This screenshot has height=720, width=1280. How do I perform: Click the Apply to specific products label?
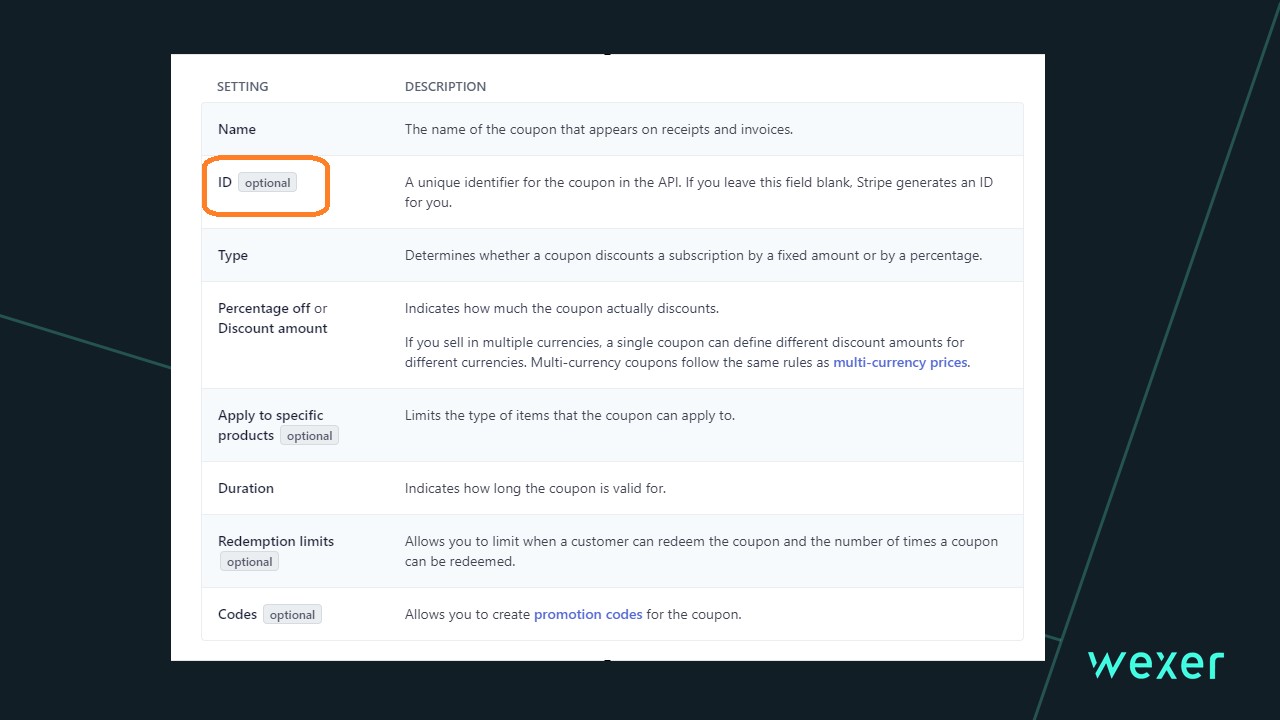coord(270,415)
